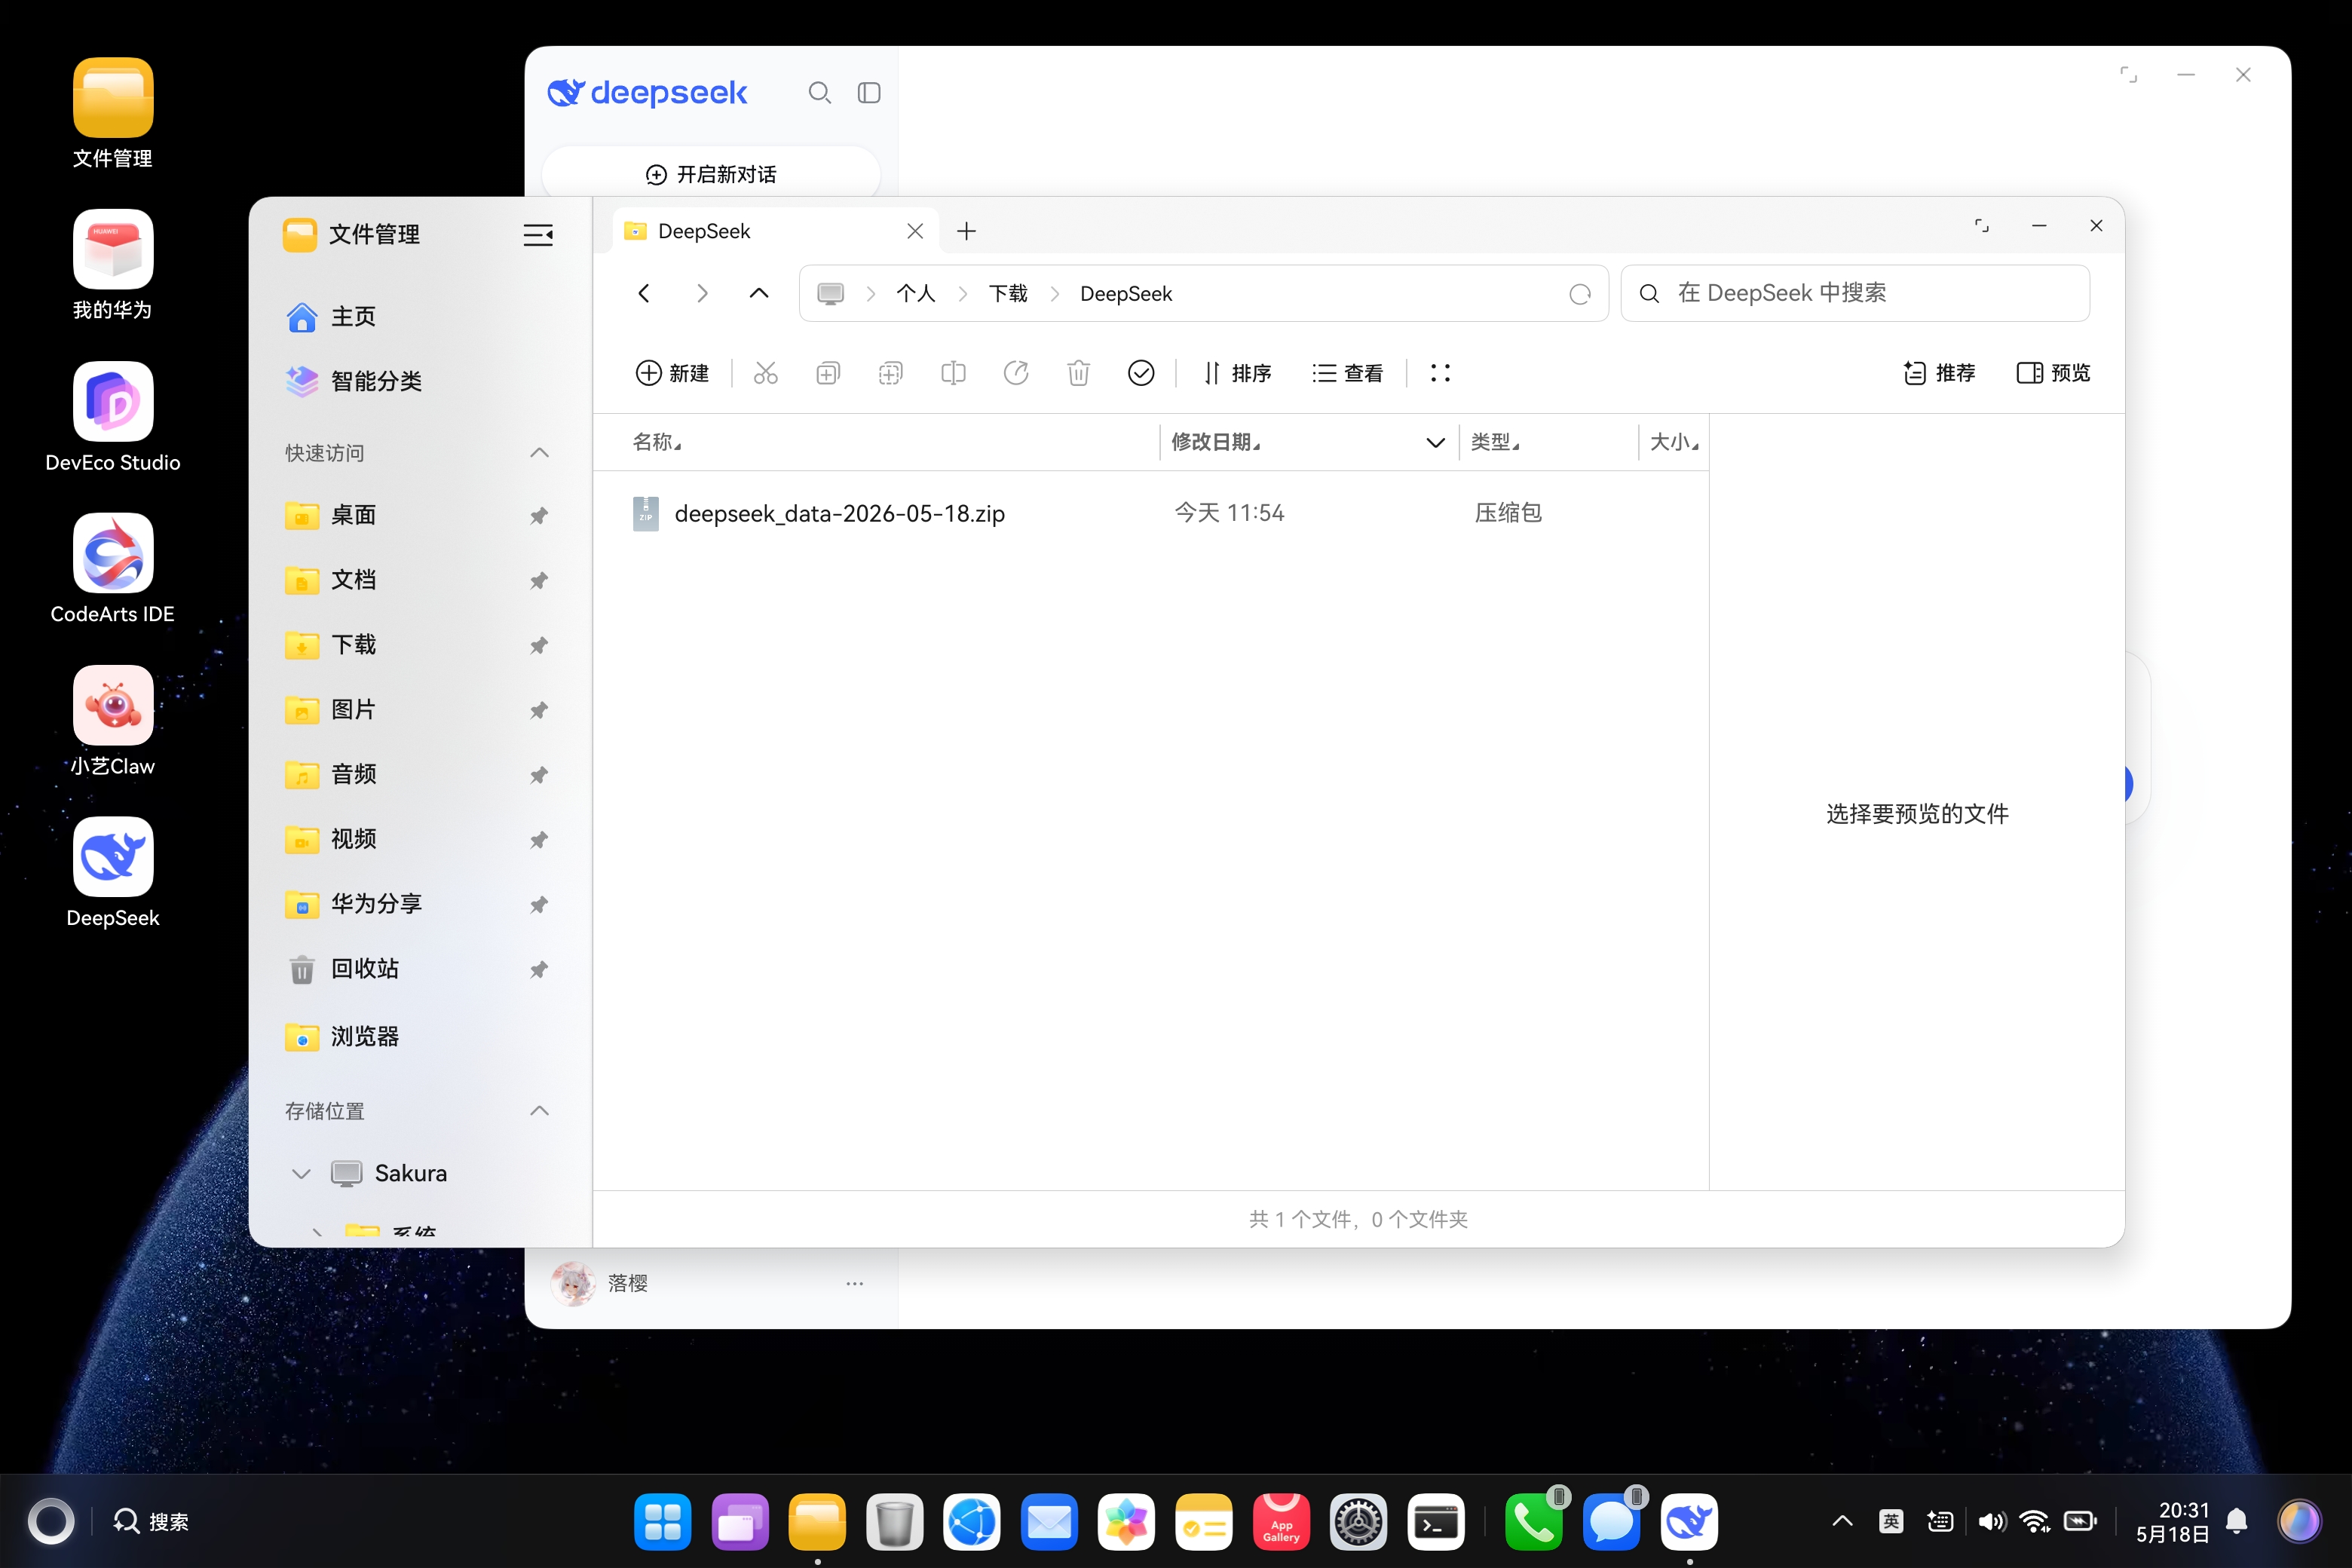Click 开启新对话 in DeepSeek window
The height and width of the screenshot is (1568, 2352).
click(x=711, y=174)
